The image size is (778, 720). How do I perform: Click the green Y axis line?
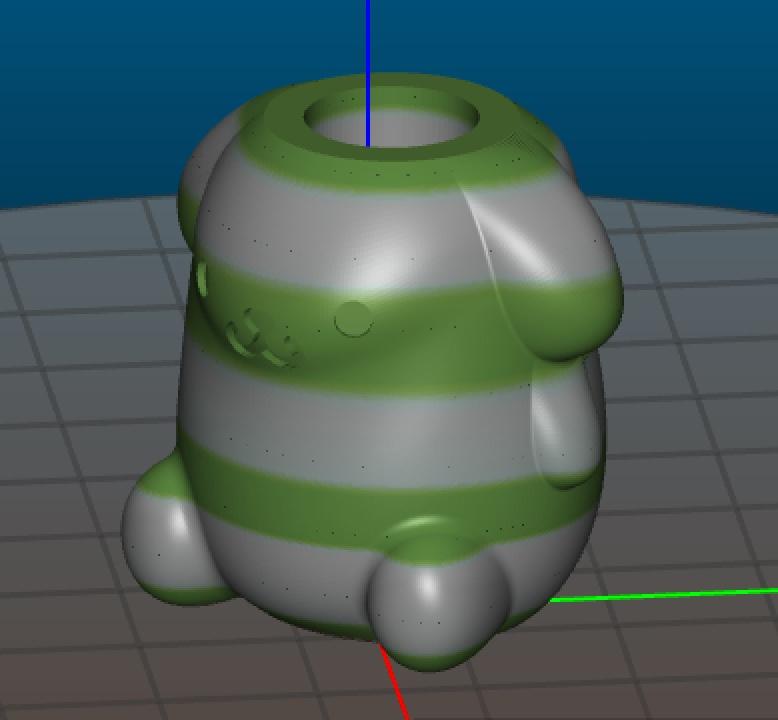click(x=664, y=595)
